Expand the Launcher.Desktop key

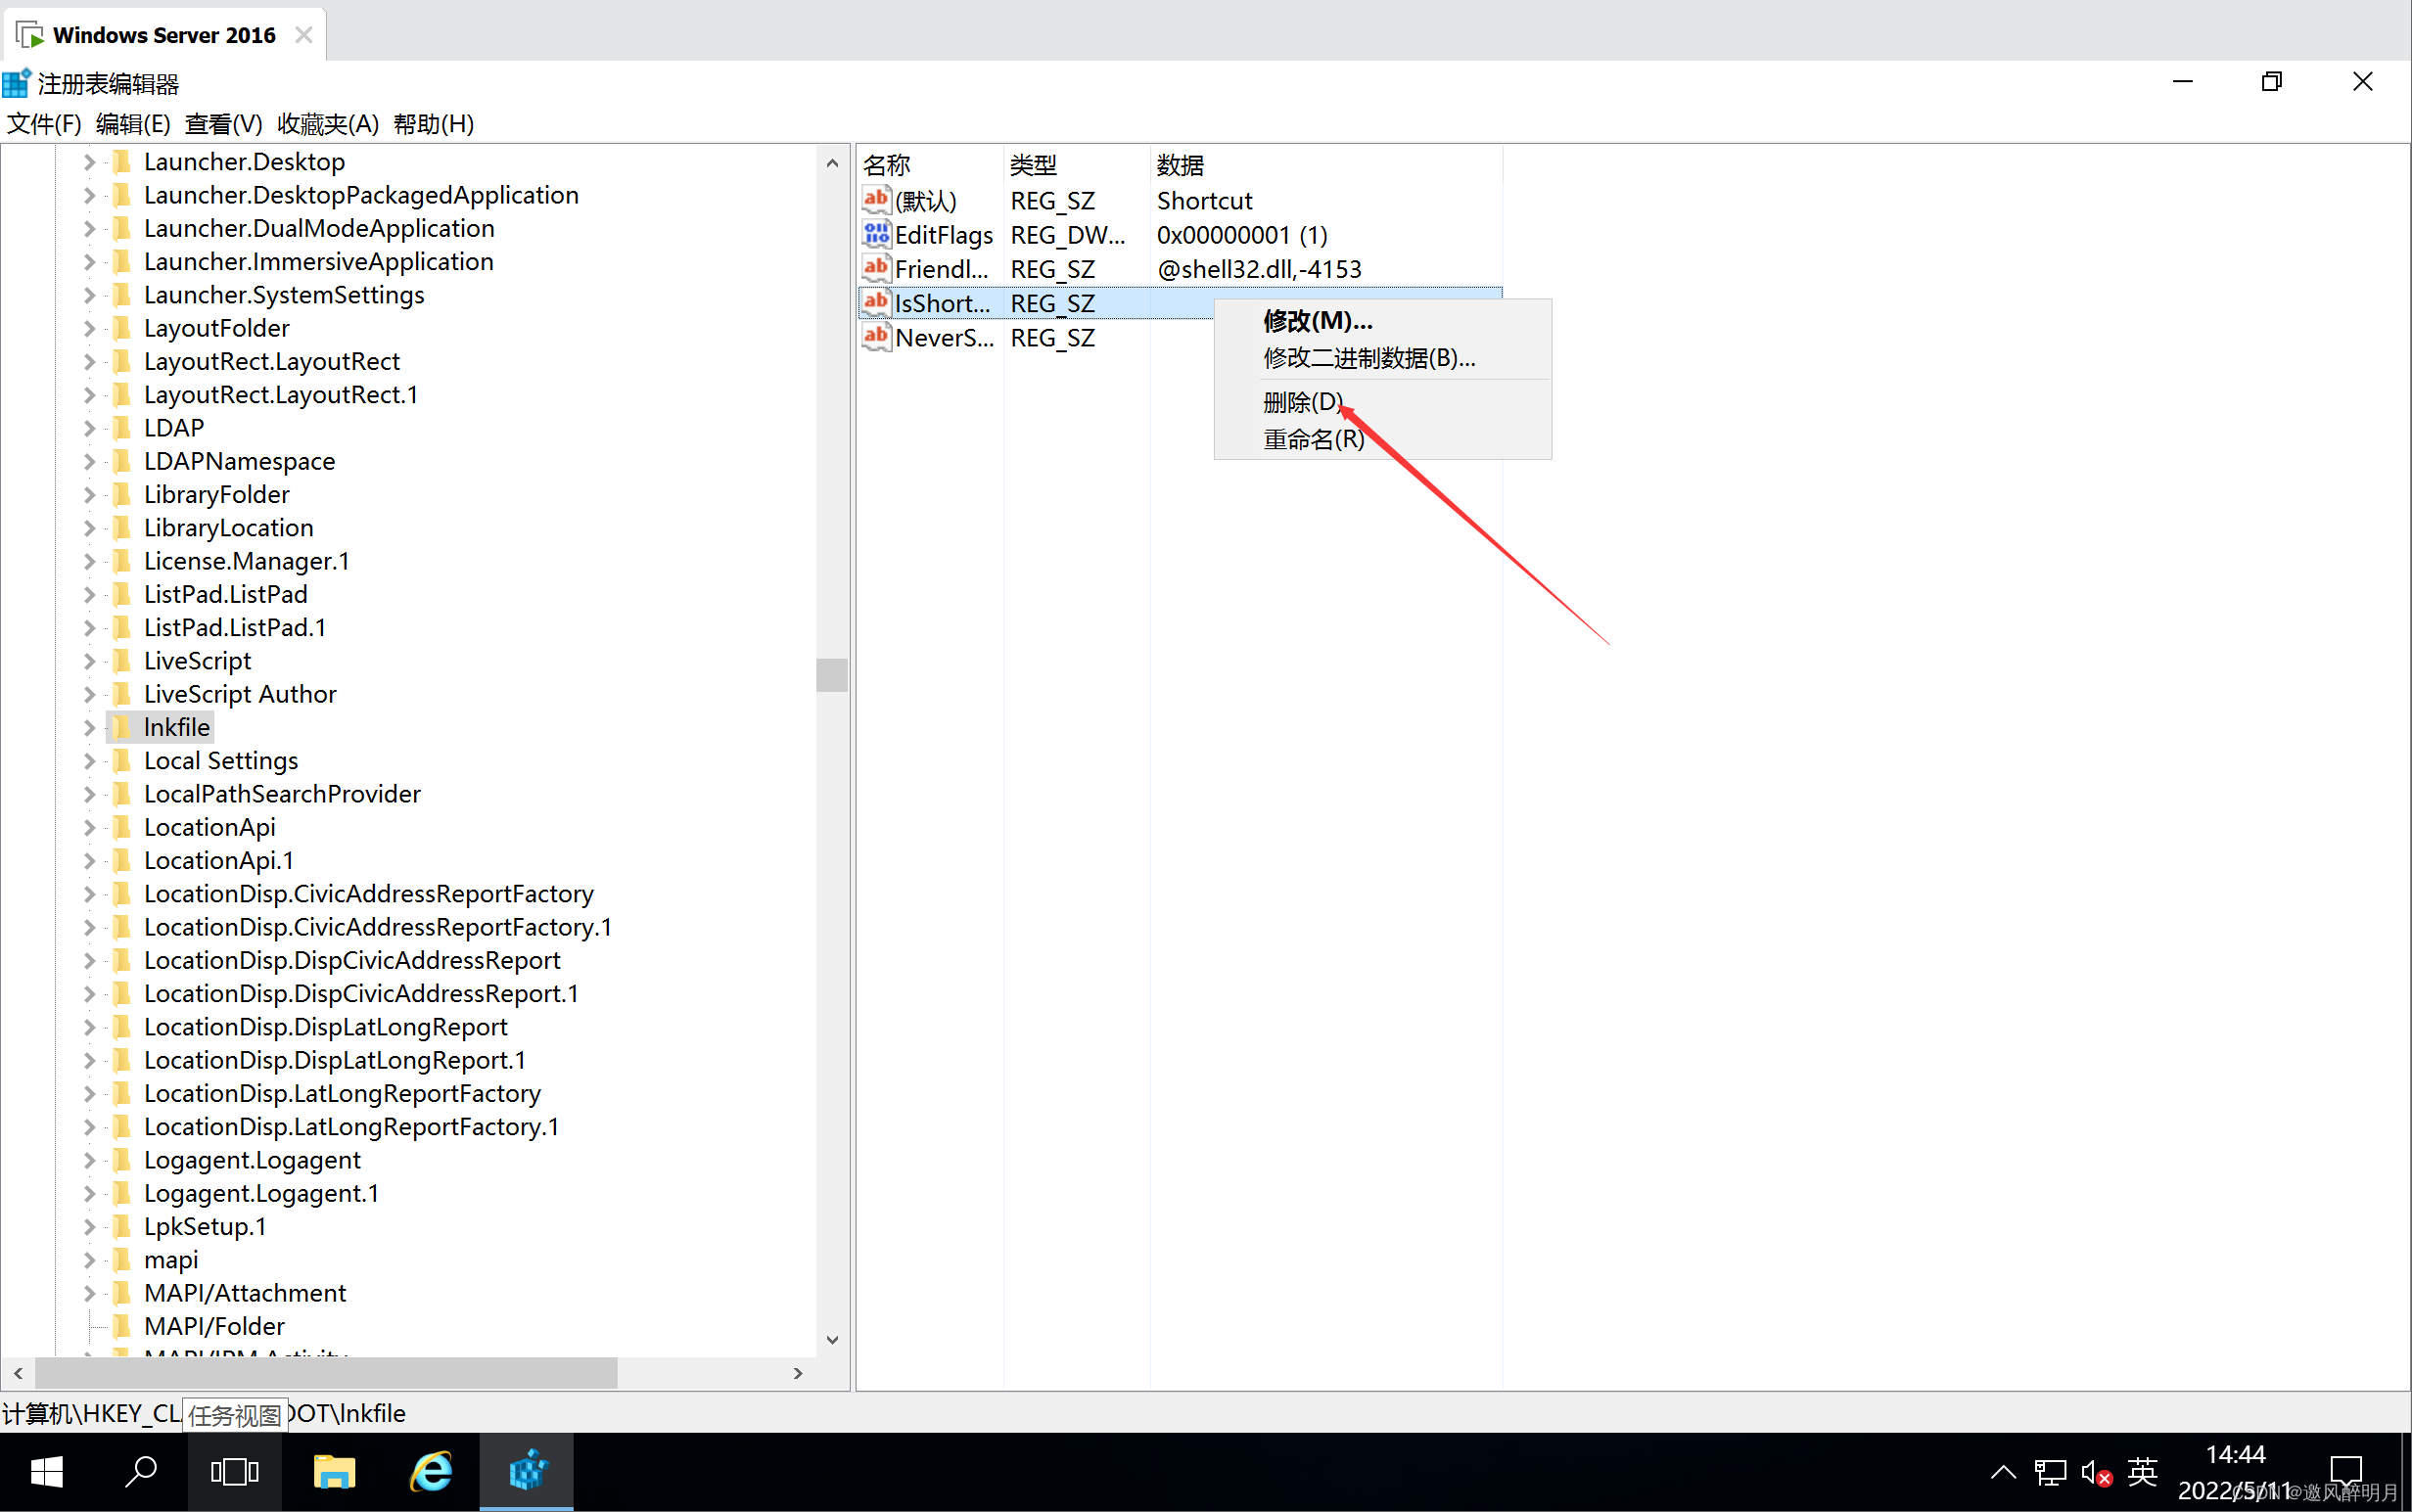(x=89, y=161)
